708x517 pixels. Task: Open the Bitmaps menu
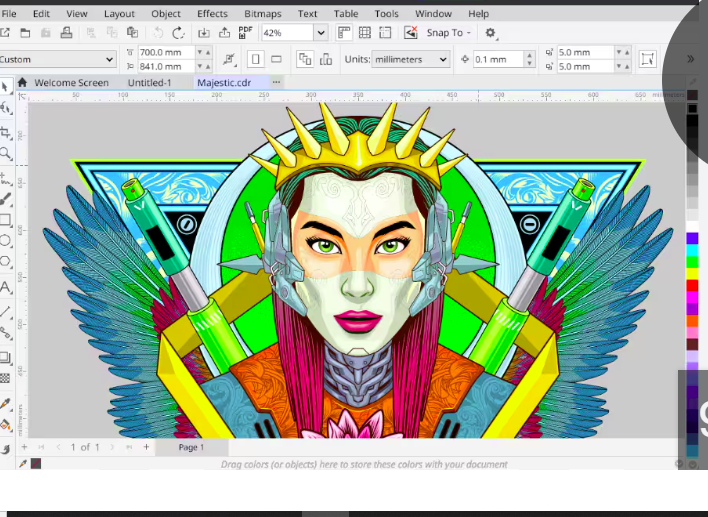(263, 14)
